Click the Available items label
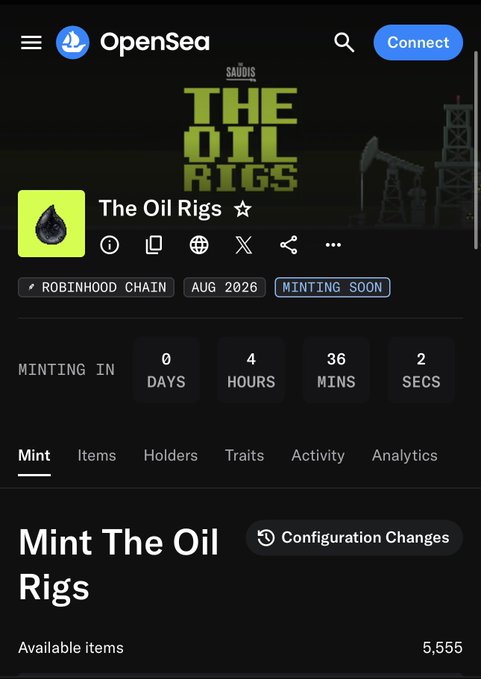Image resolution: width=481 pixels, height=679 pixels. [71, 648]
